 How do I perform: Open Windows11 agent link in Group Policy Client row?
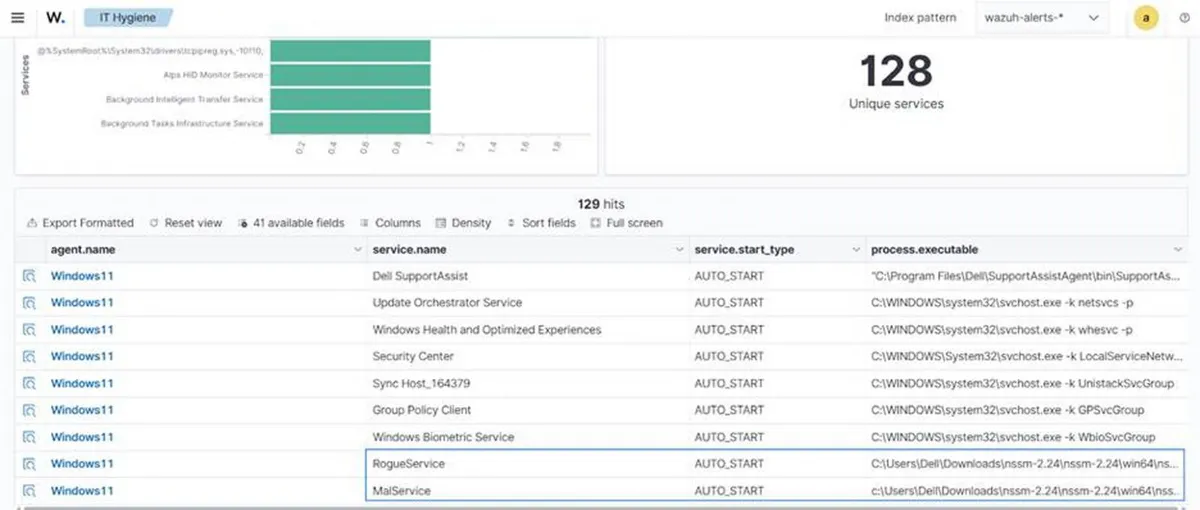(x=82, y=410)
